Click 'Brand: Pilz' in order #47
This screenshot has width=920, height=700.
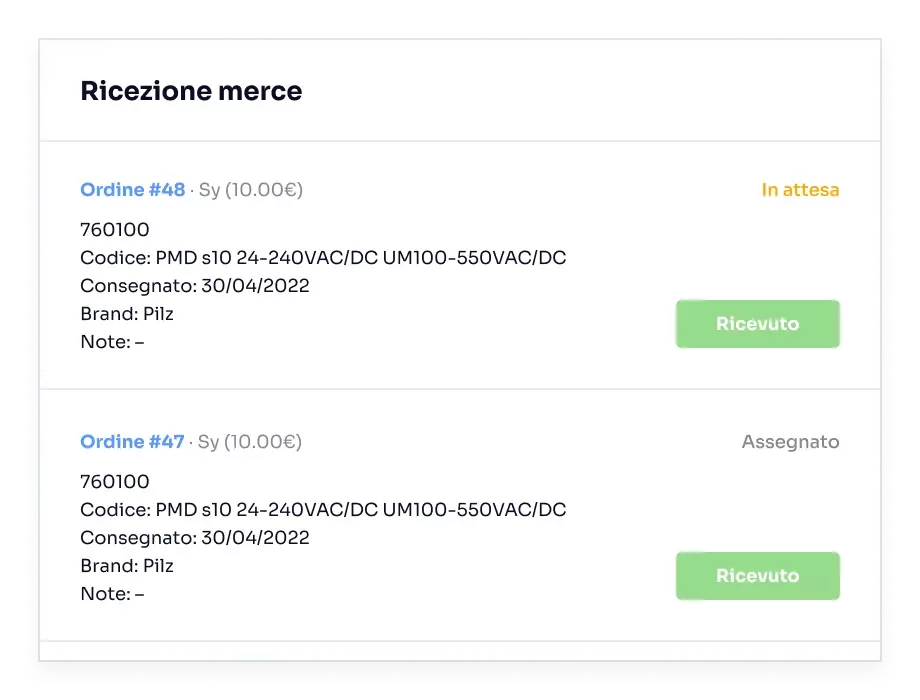pyautogui.click(x=127, y=567)
